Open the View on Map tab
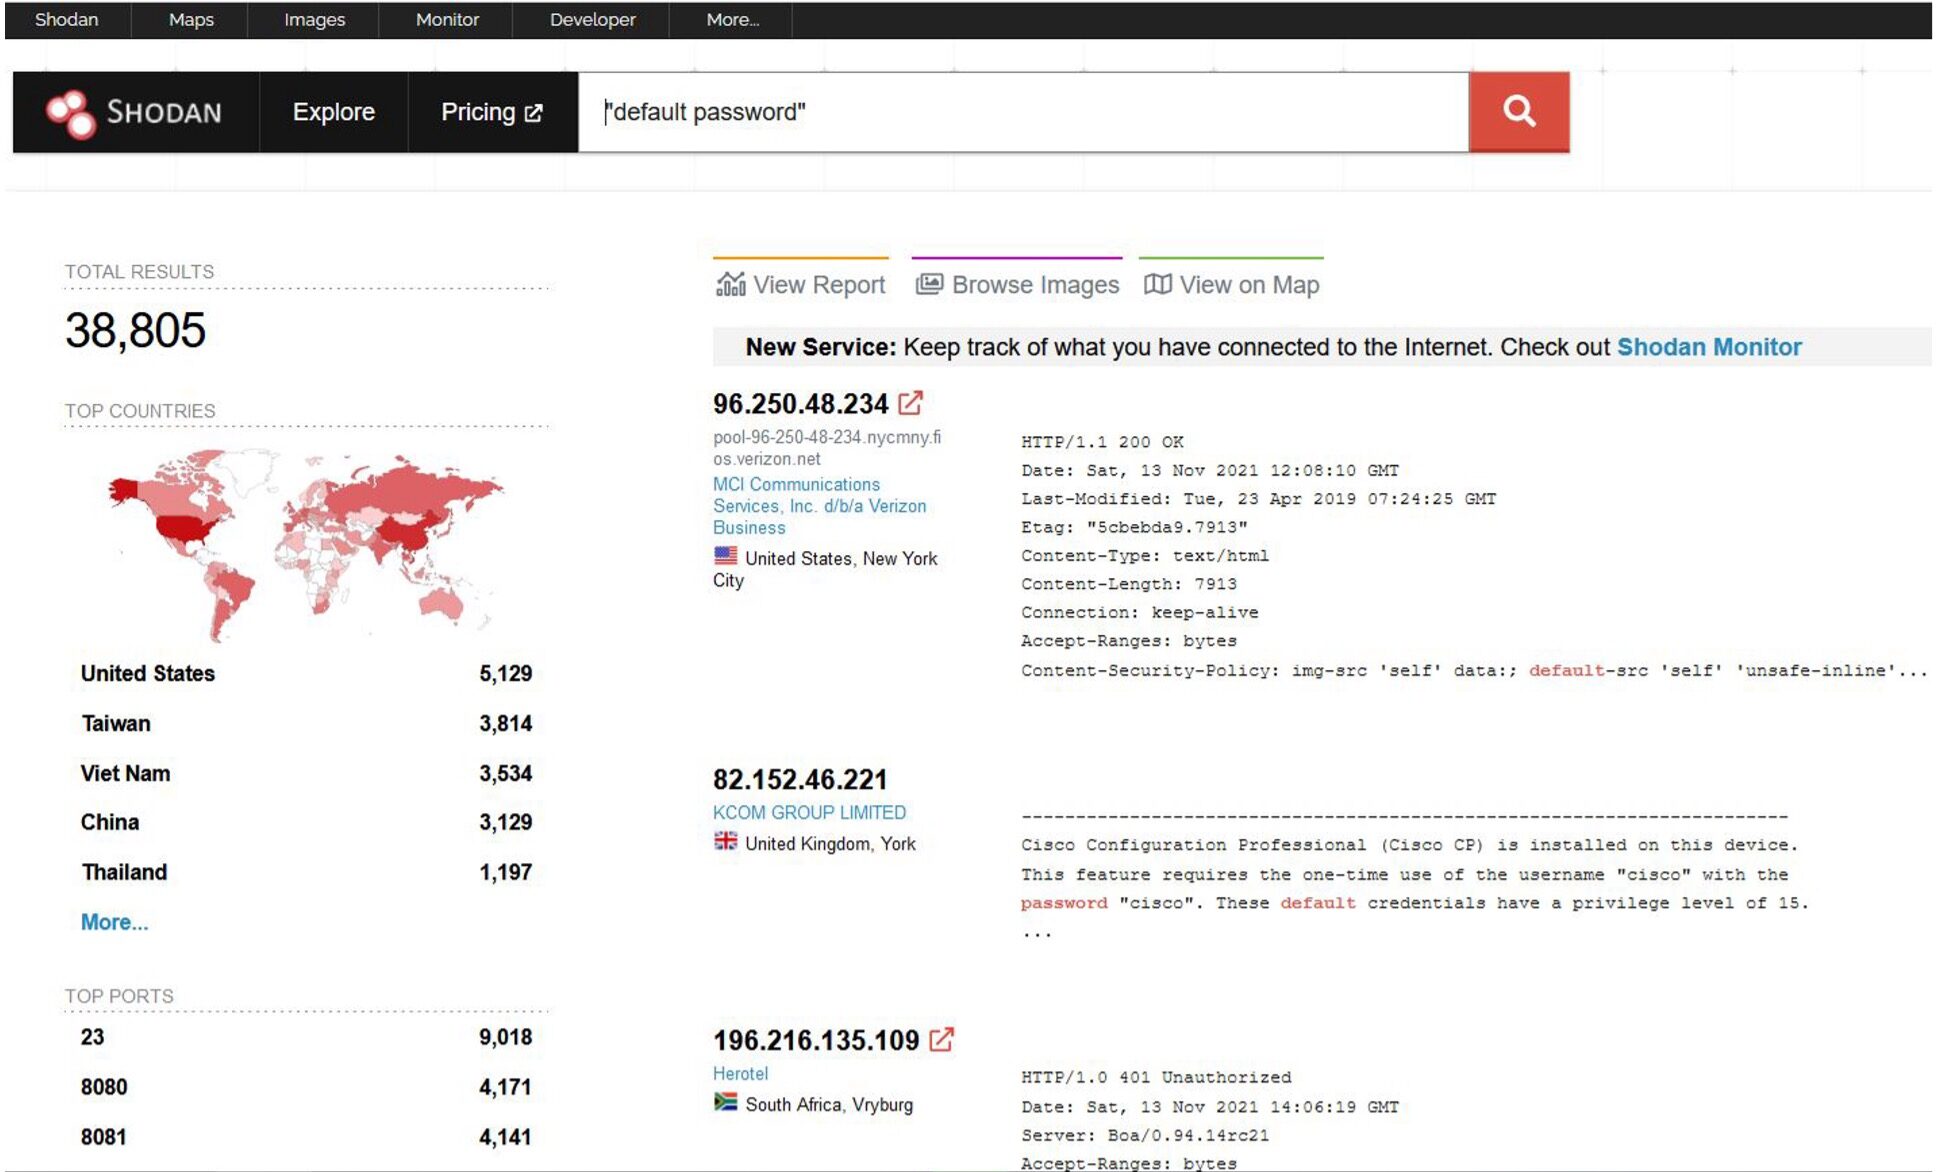 coord(1231,280)
